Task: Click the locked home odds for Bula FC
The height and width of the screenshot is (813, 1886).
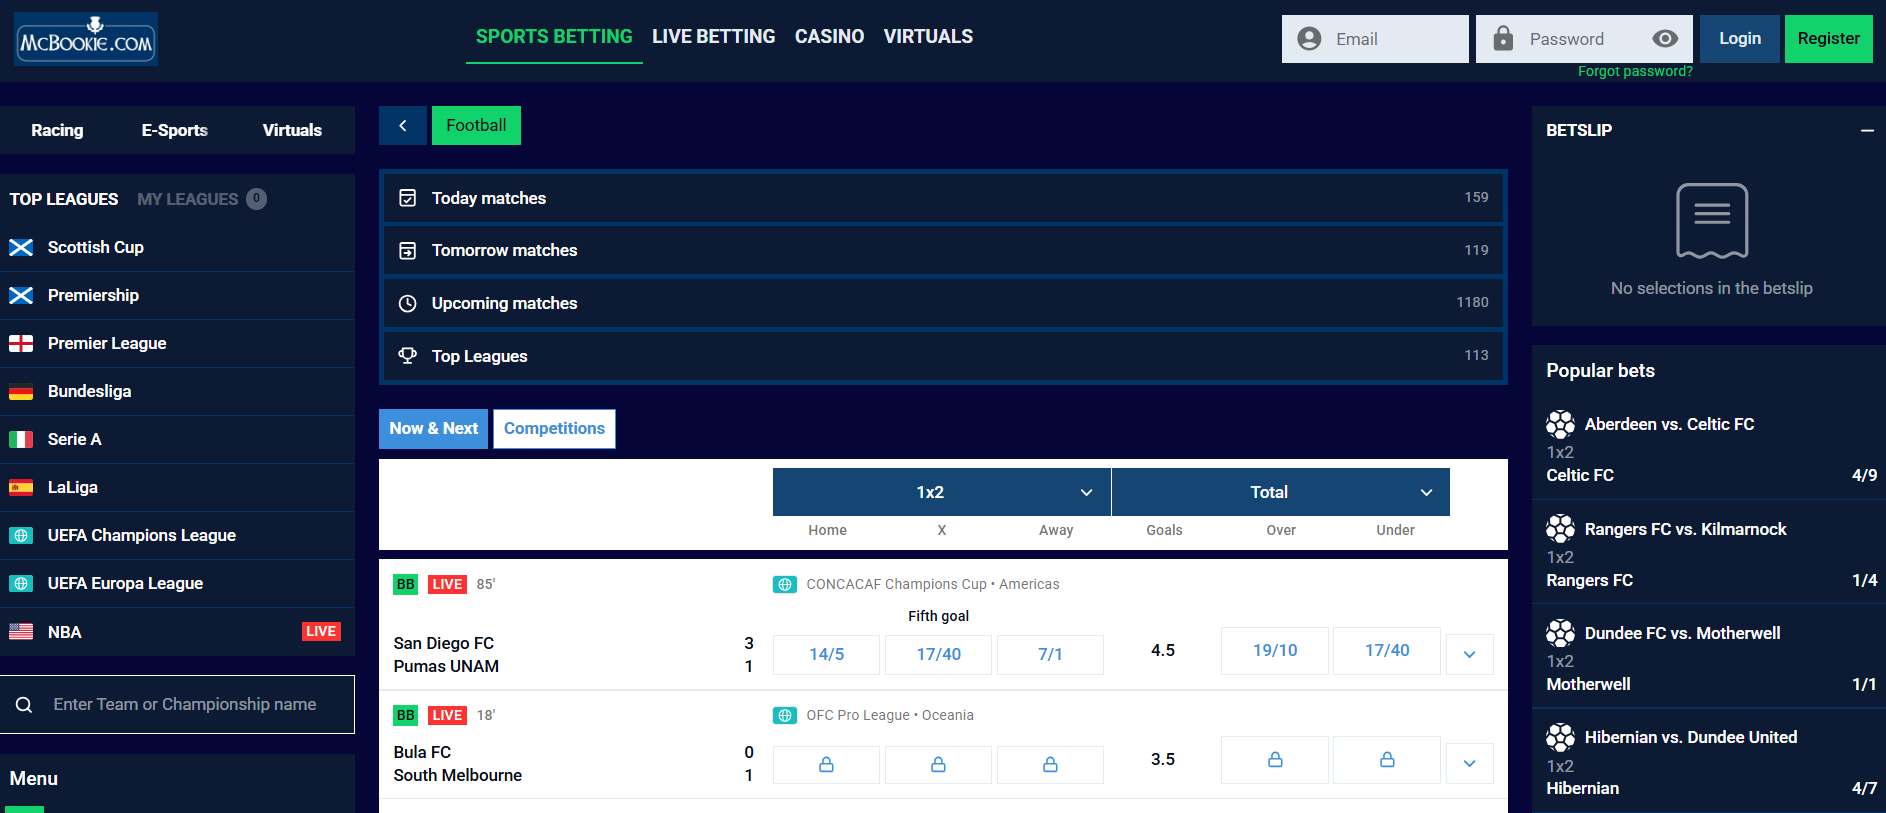Action: click(827, 765)
